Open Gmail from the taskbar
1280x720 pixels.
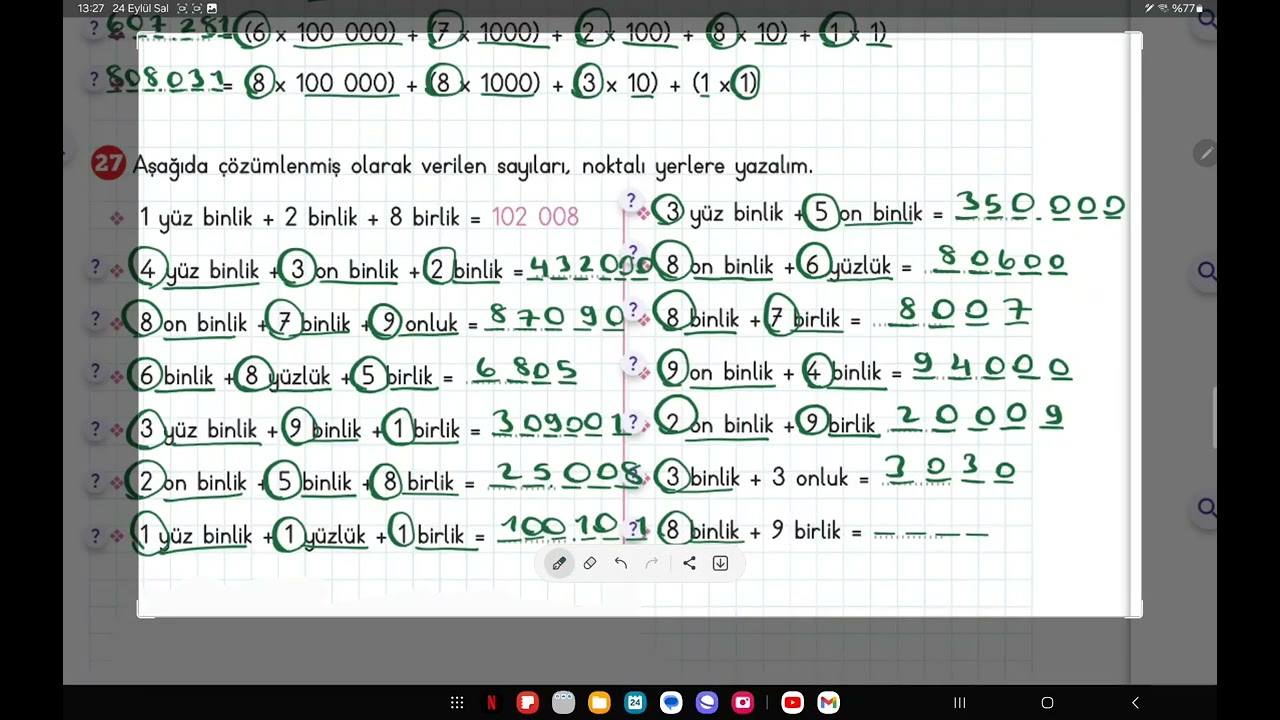click(828, 703)
